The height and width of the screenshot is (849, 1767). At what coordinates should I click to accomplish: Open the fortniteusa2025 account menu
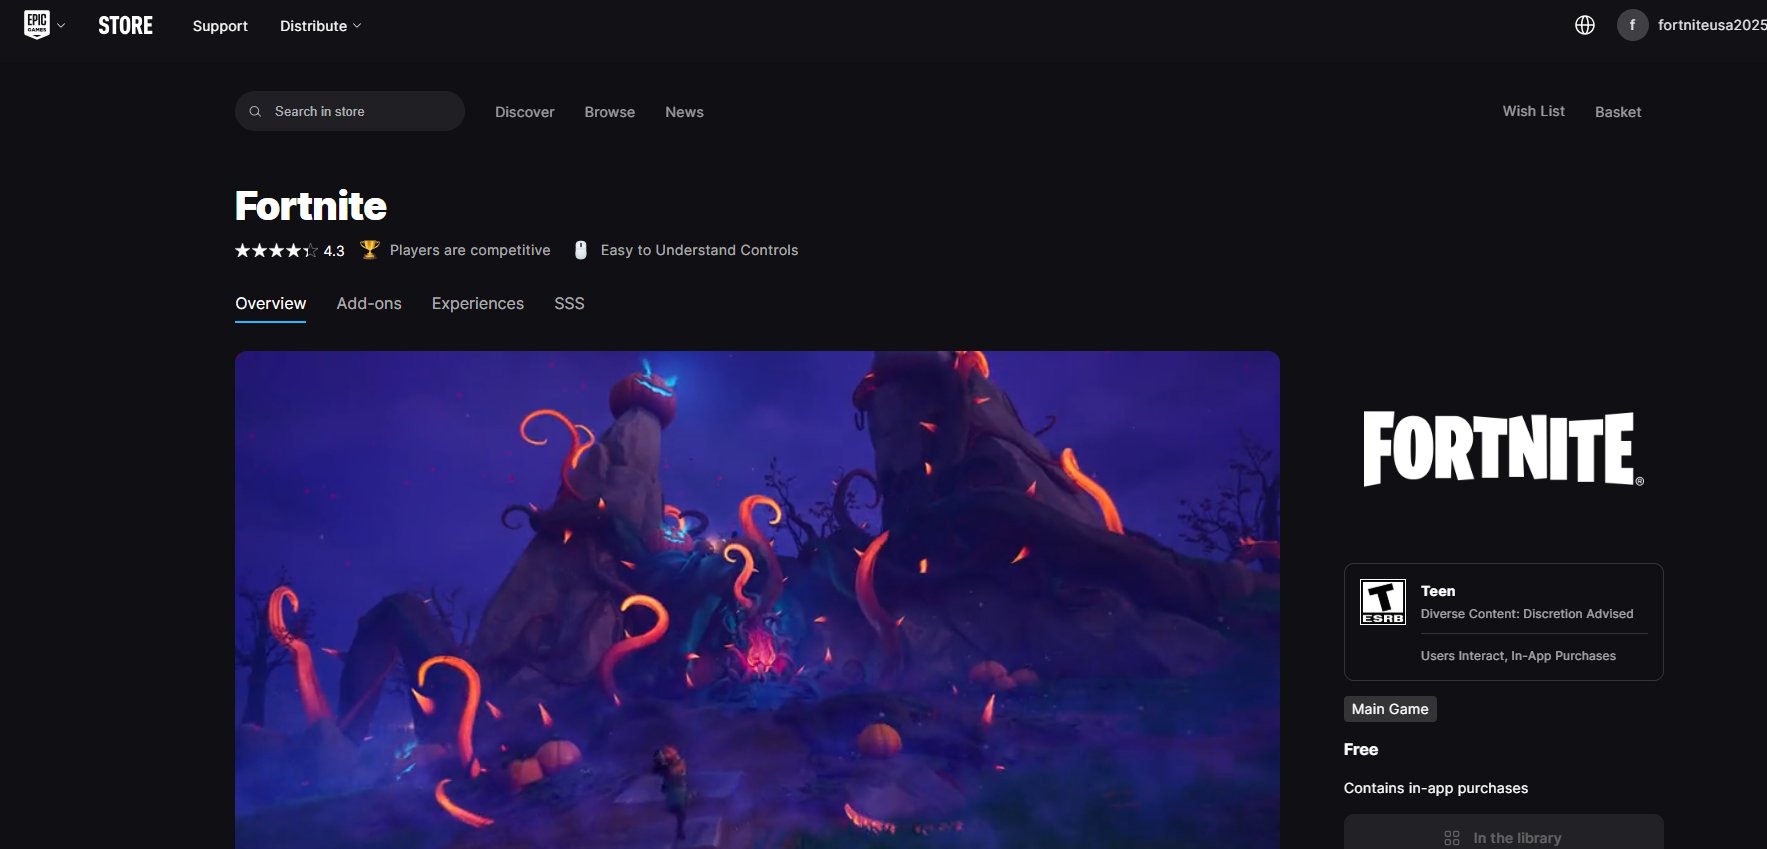coord(1710,25)
